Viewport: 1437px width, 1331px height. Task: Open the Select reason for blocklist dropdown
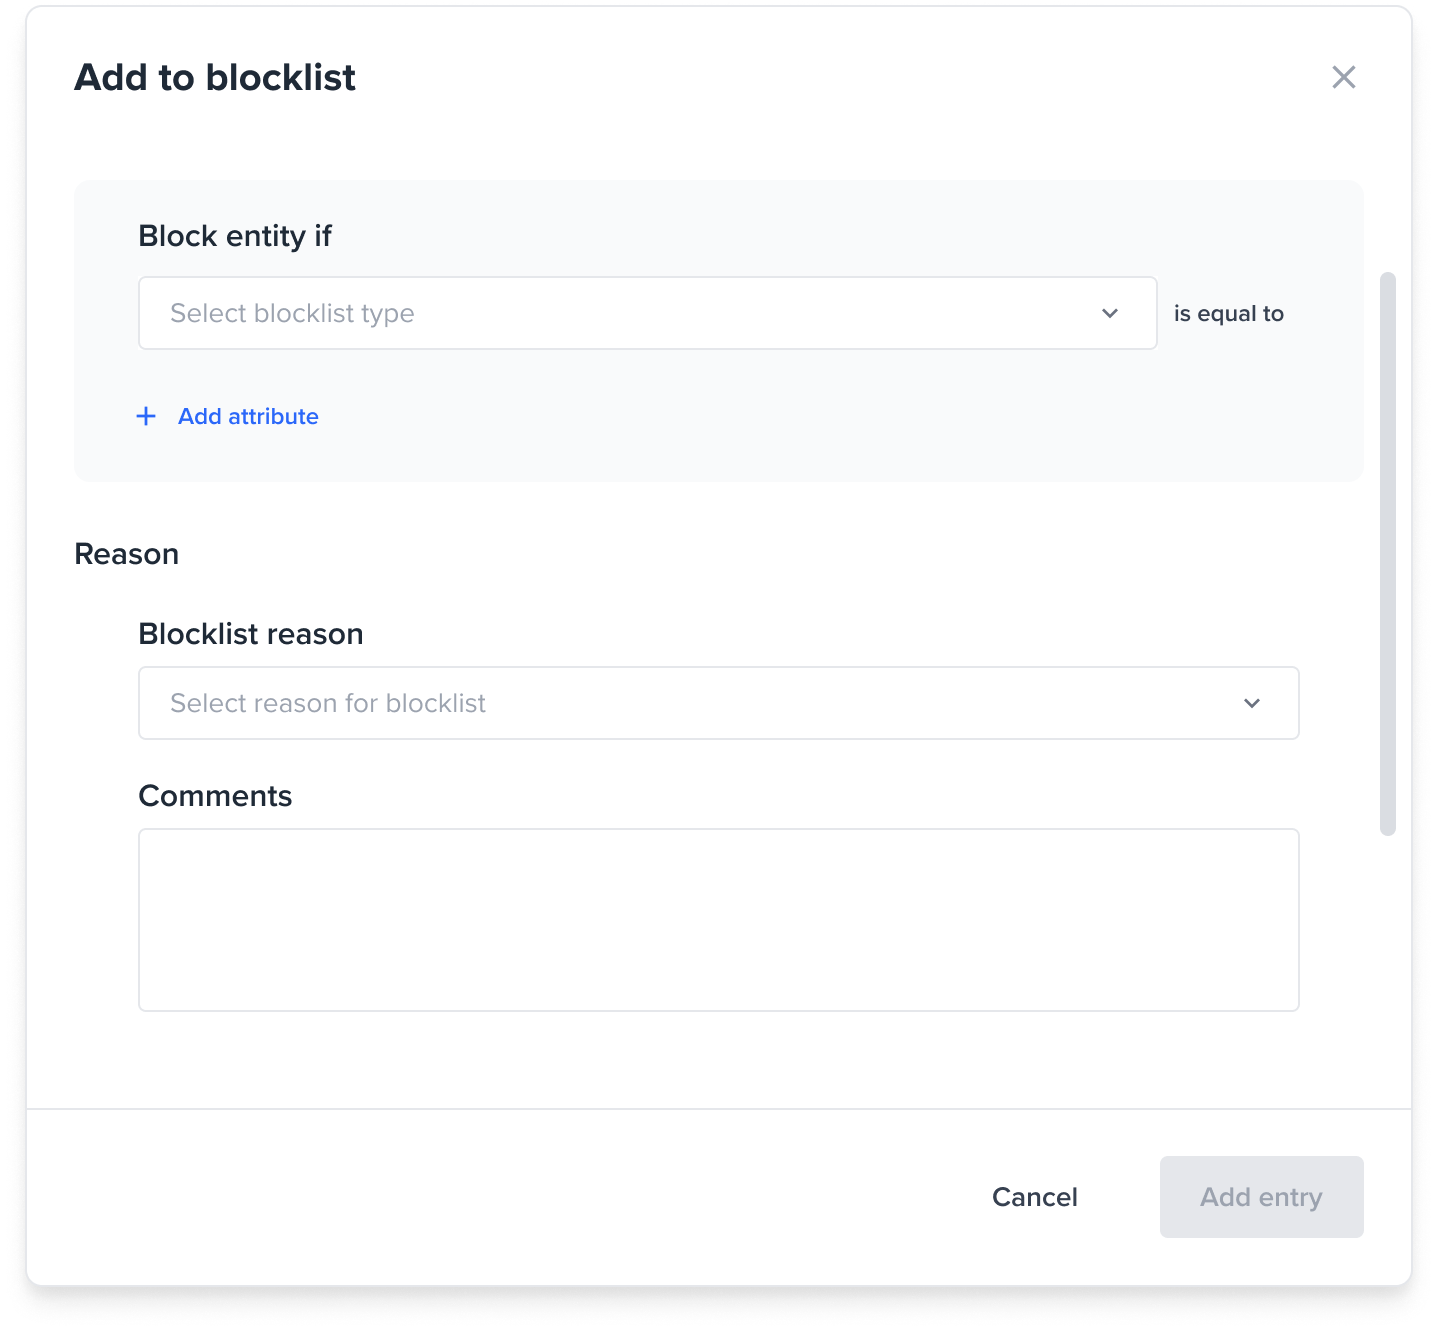pyautogui.click(x=718, y=703)
